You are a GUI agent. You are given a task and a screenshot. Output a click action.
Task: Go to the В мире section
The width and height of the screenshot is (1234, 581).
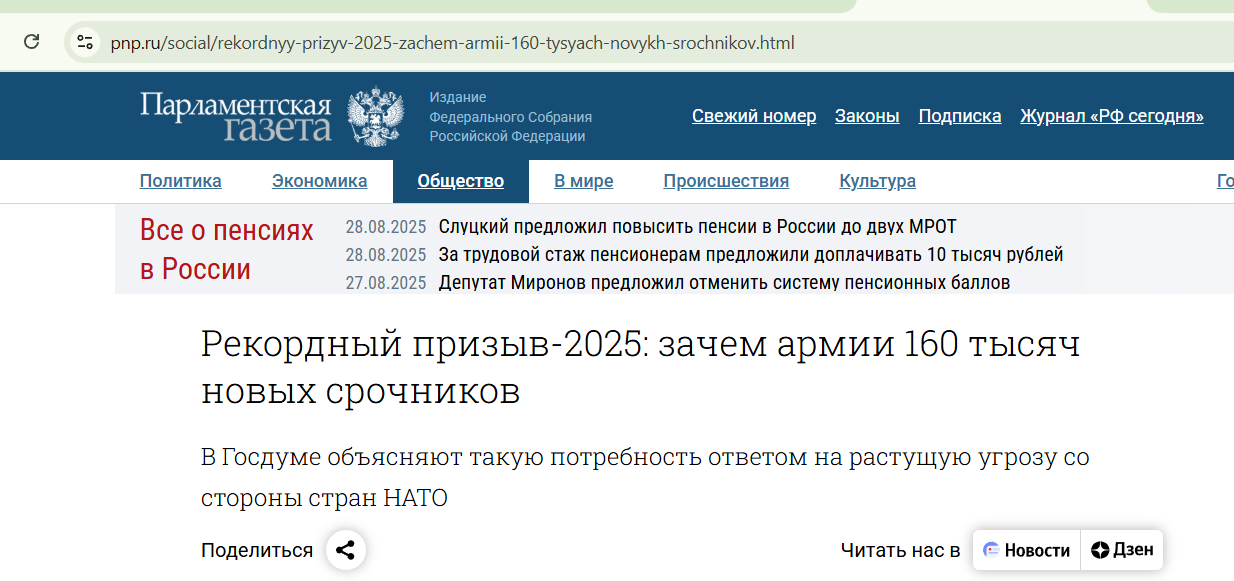pos(584,181)
